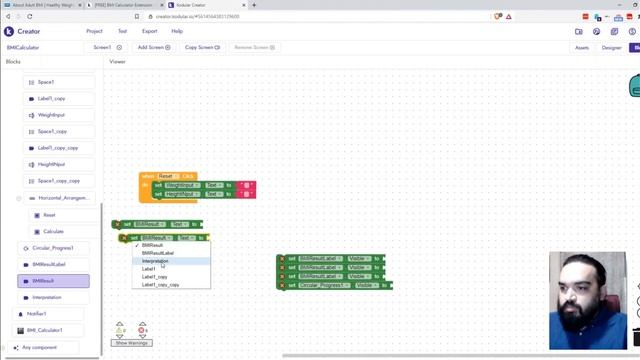Select Horizontal_Arrangement component in blocks tree
The width and height of the screenshot is (640, 360).
(60, 198)
